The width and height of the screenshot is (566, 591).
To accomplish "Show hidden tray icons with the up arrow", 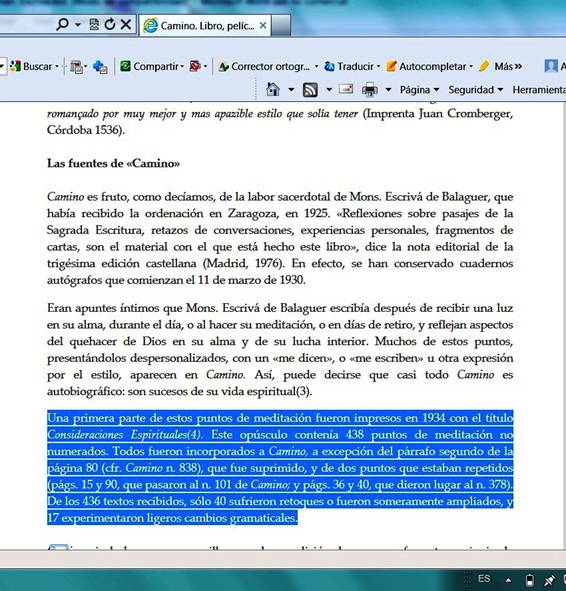I will pos(508,580).
